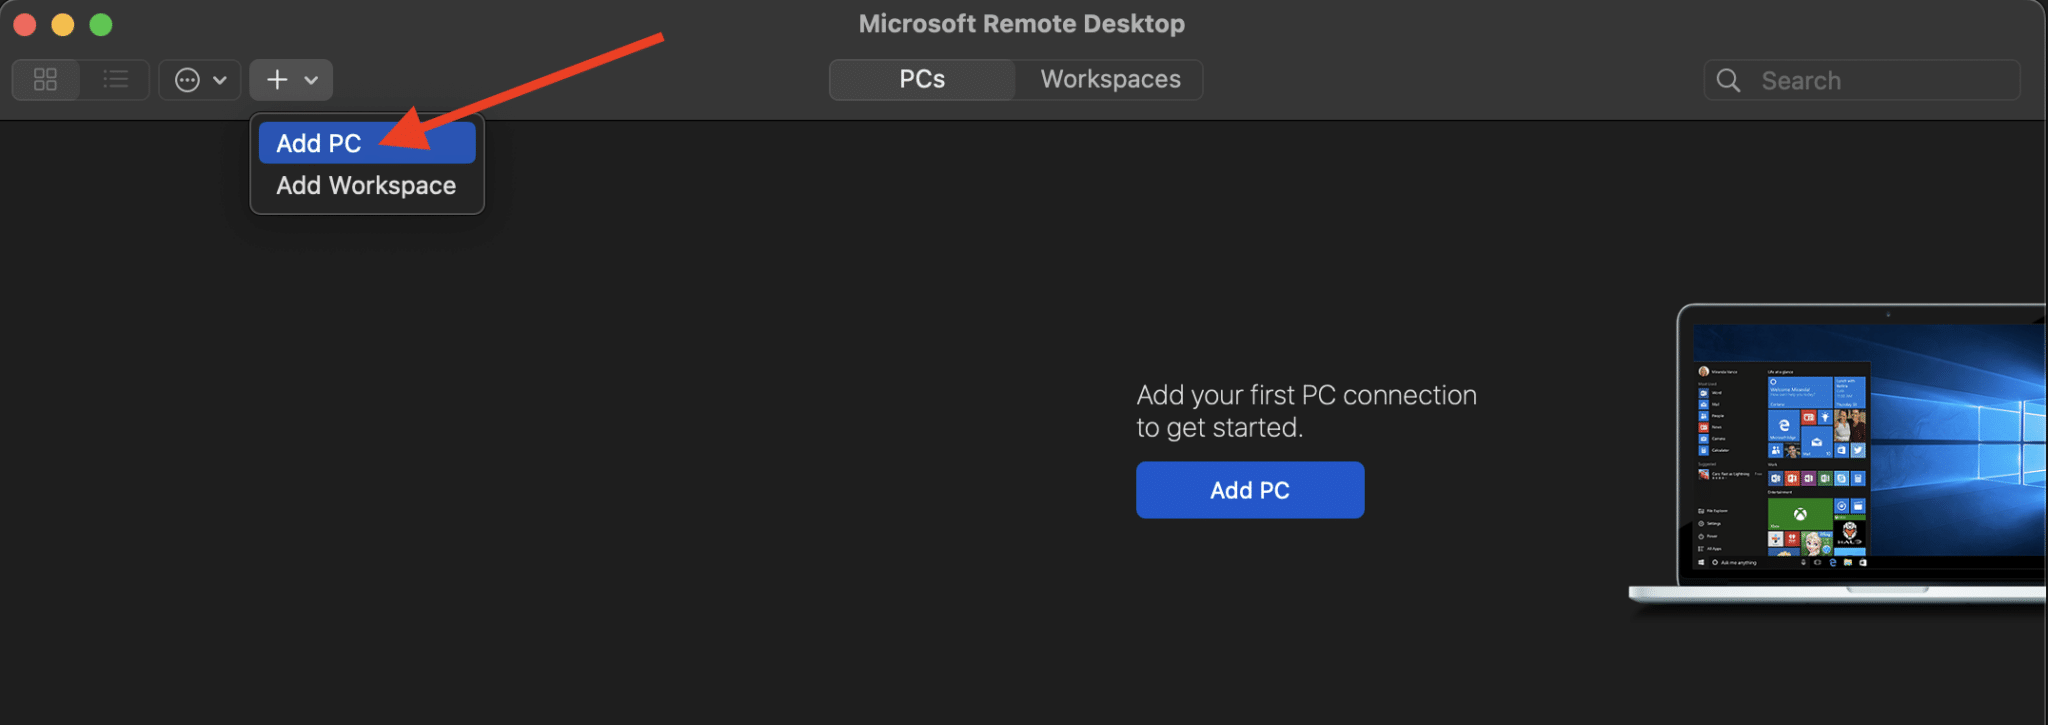Click the Search input field
The image size is (2048, 725).
1860,80
